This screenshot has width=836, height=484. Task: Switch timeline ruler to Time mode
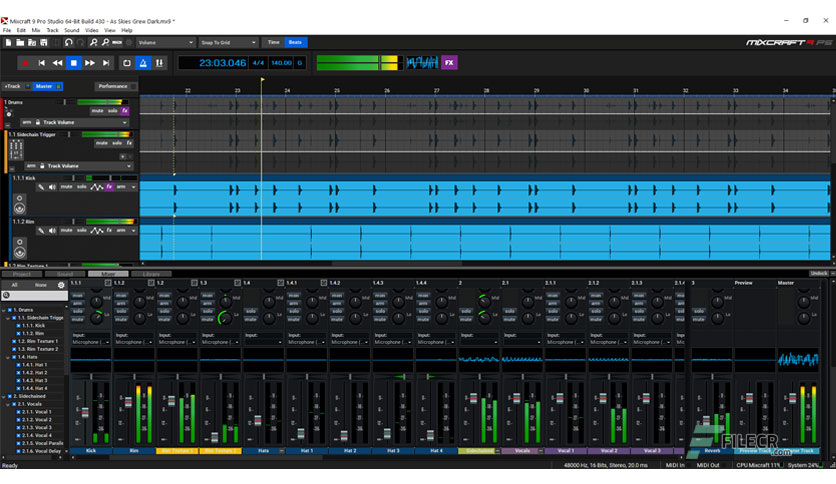point(274,42)
